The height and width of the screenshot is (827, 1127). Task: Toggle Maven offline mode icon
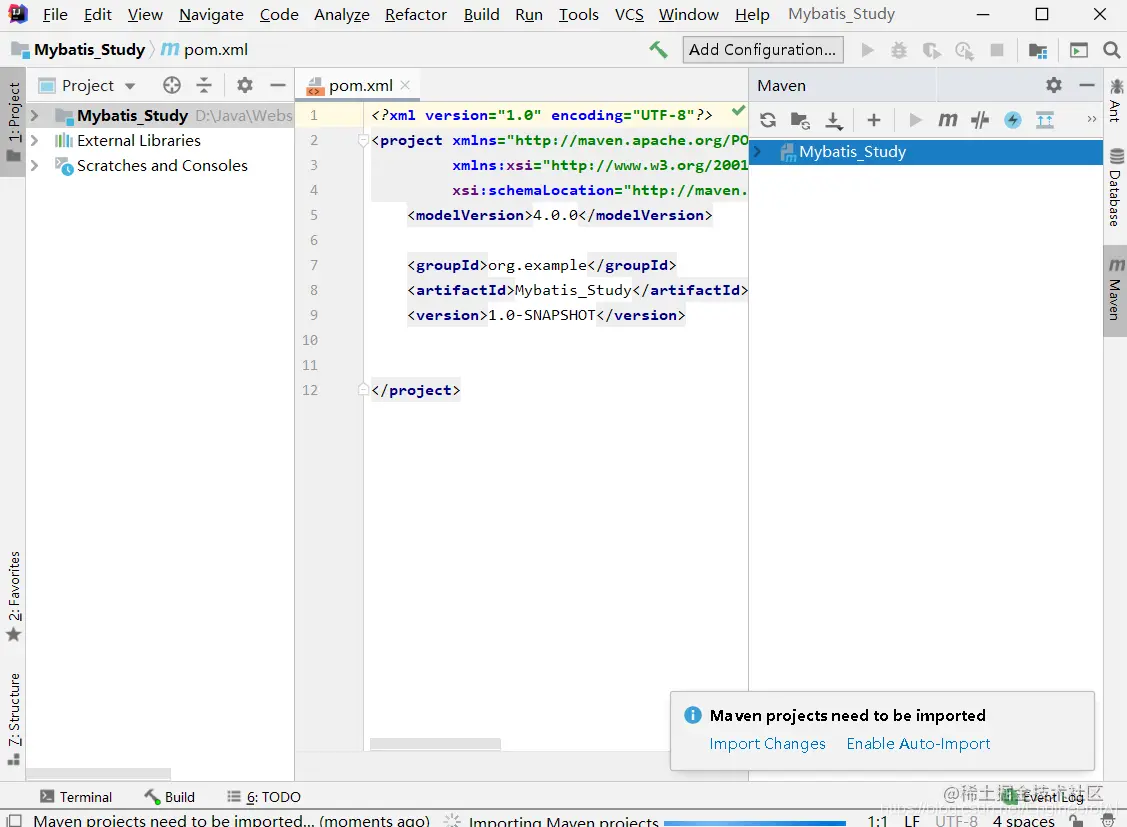click(1013, 120)
